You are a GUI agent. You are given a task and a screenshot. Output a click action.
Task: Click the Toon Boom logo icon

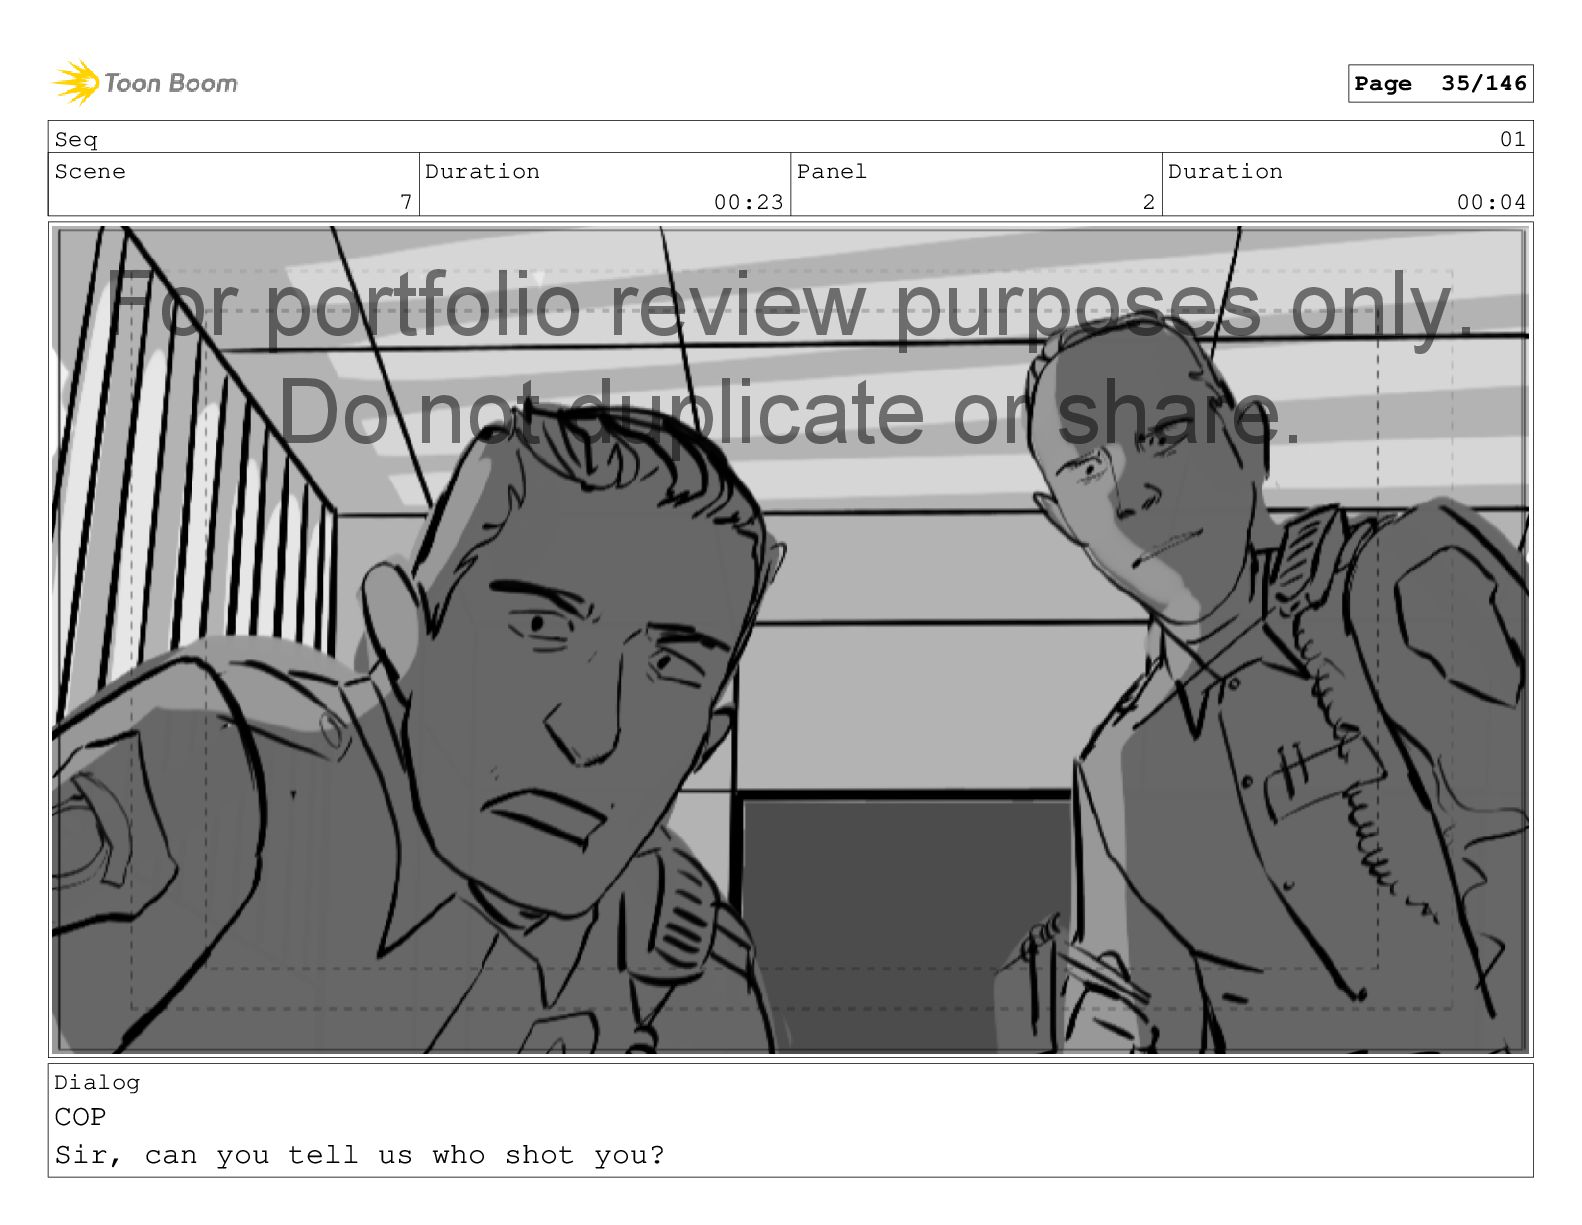pyautogui.click(x=76, y=82)
